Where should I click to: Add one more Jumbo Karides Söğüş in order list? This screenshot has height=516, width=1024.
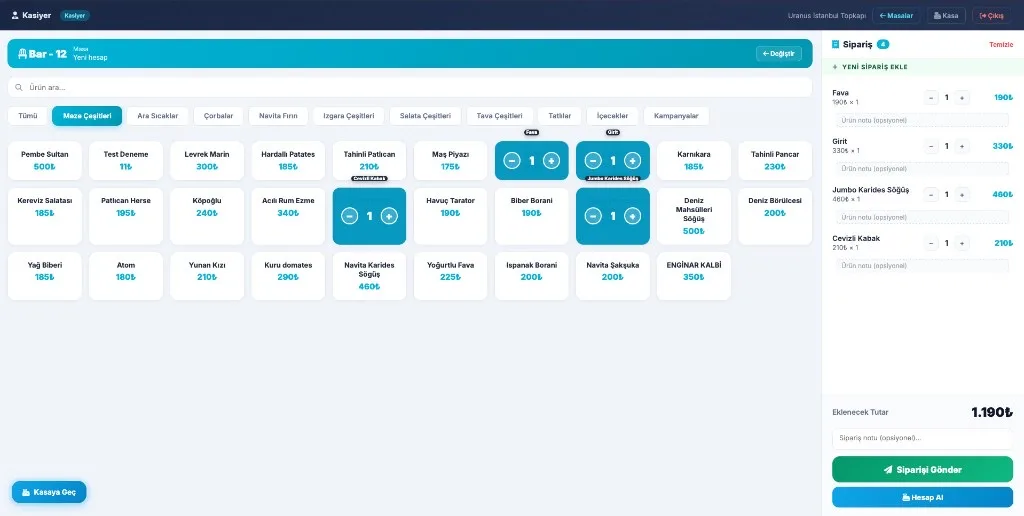click(x=961, y=195)
